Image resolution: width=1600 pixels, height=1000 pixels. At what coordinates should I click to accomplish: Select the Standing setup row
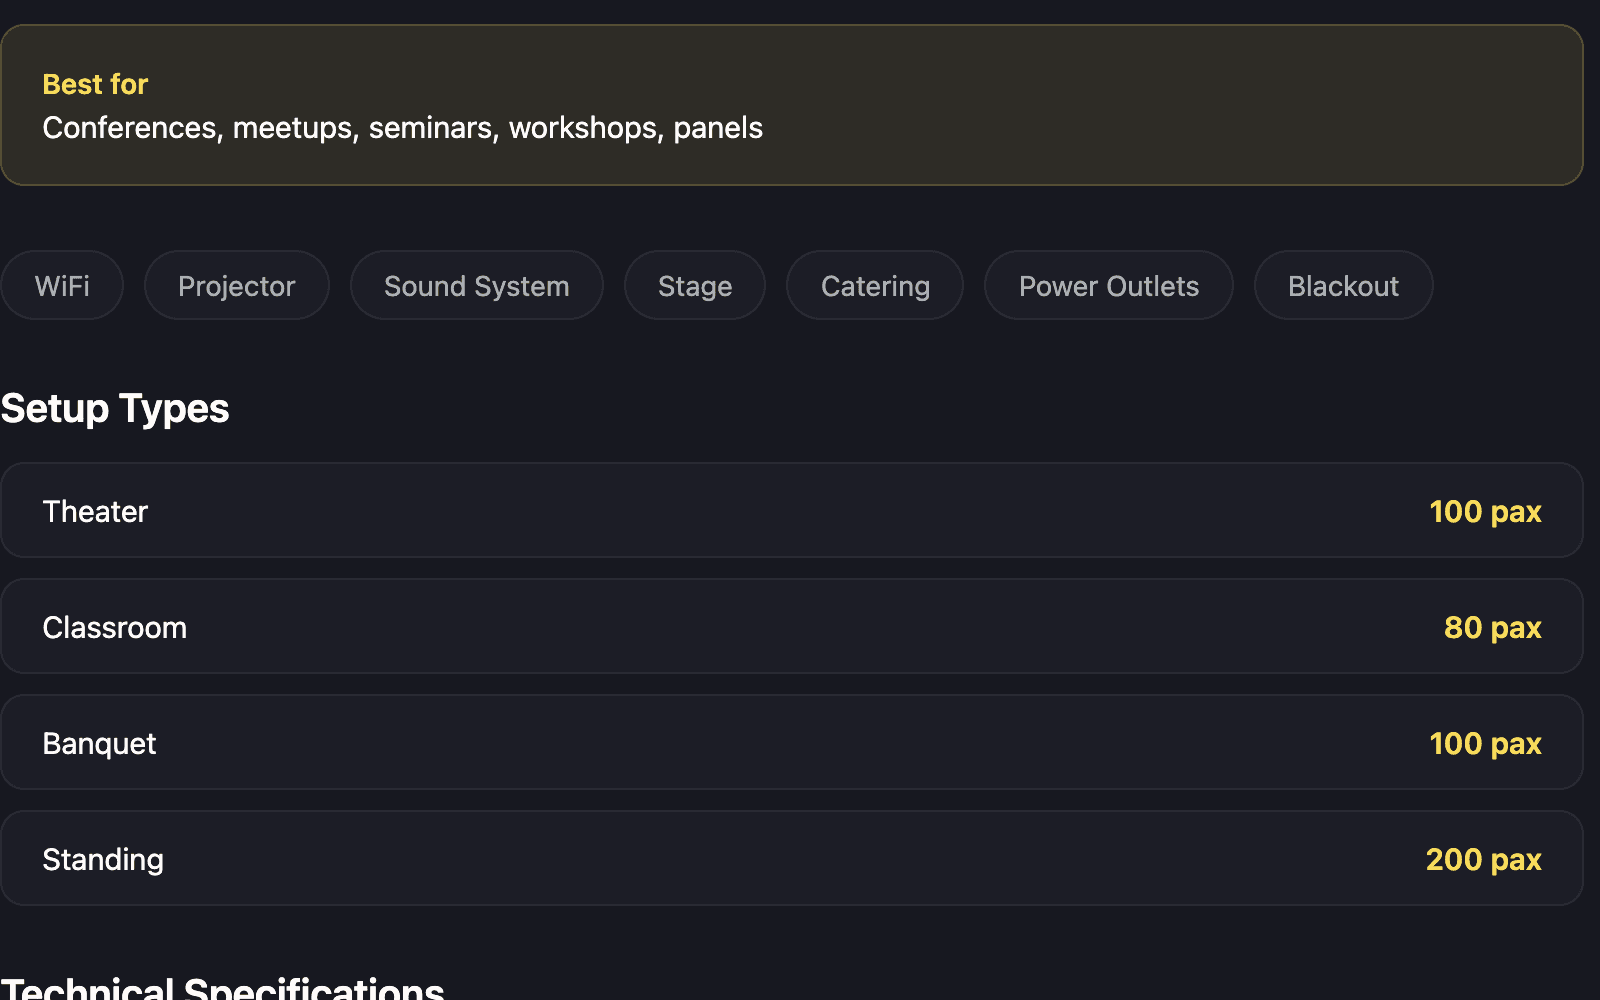click(792, 858)
